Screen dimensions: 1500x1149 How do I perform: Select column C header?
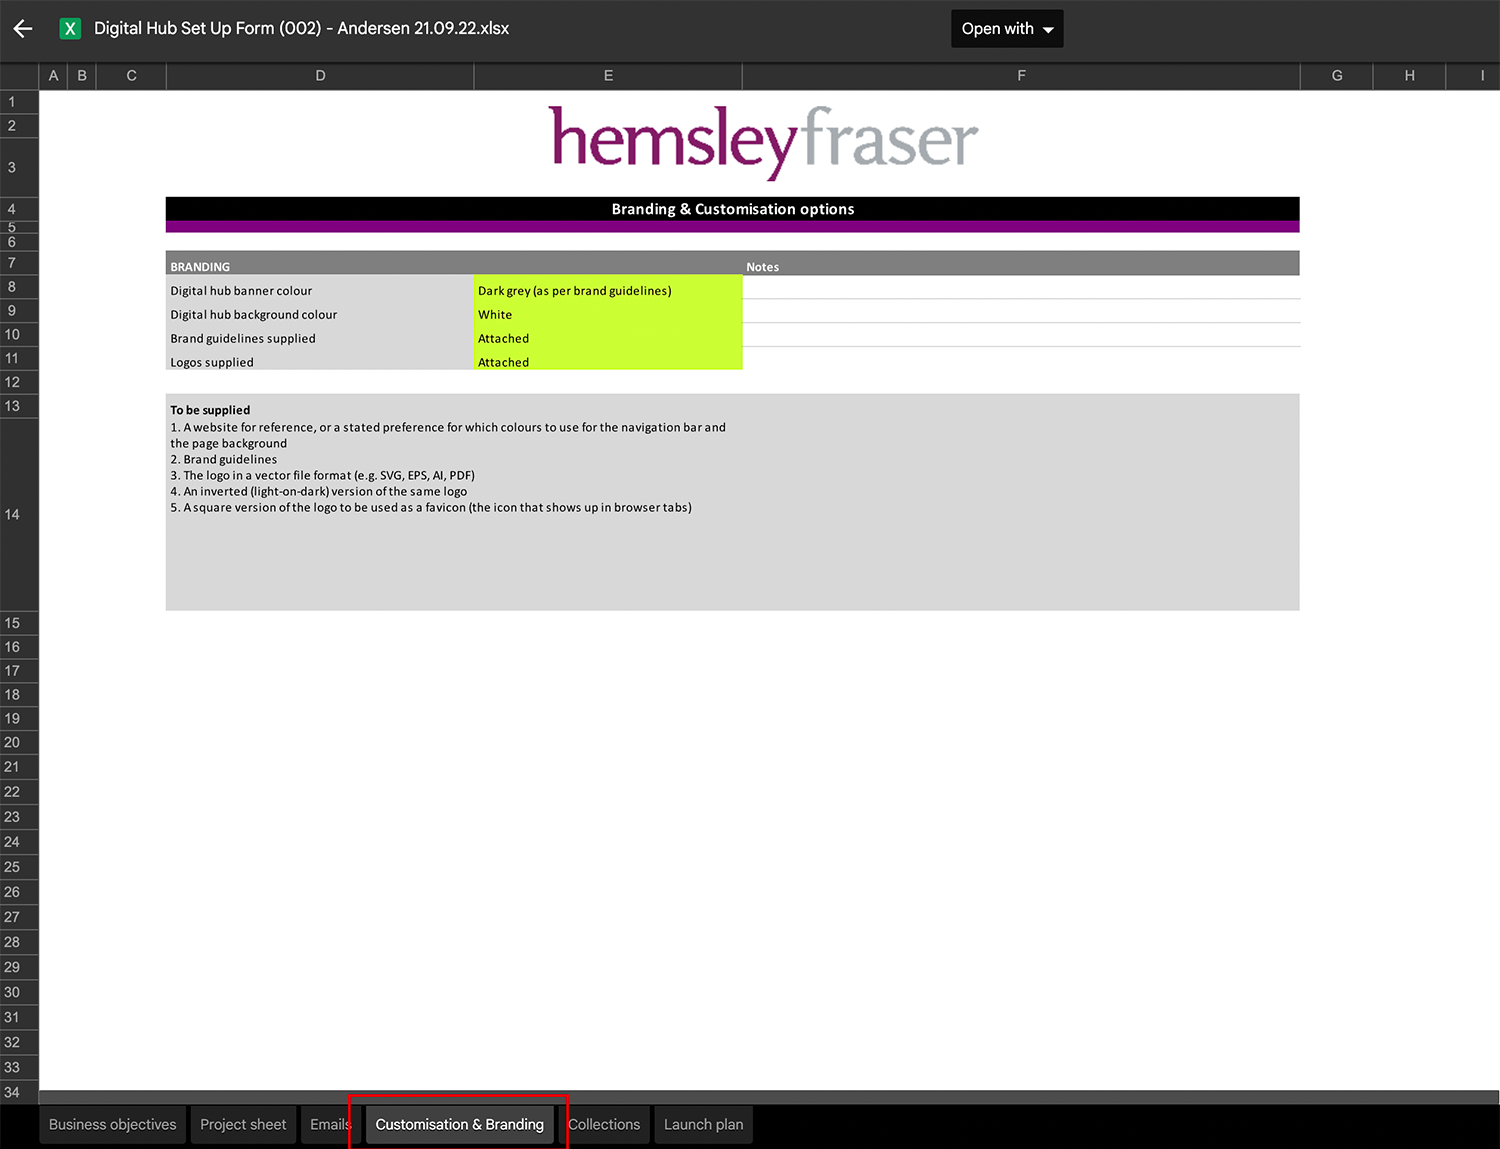(x=131, y=76)
